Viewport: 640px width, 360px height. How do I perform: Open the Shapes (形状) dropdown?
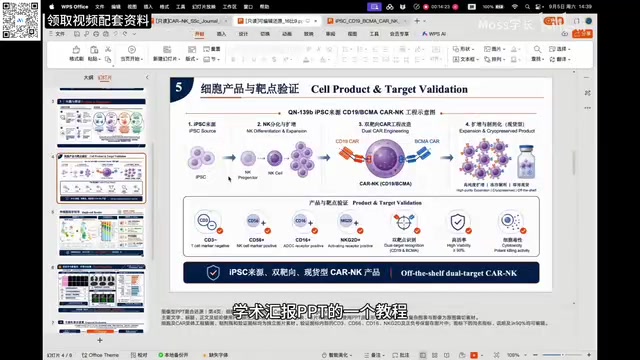click(x=463, y=49)
